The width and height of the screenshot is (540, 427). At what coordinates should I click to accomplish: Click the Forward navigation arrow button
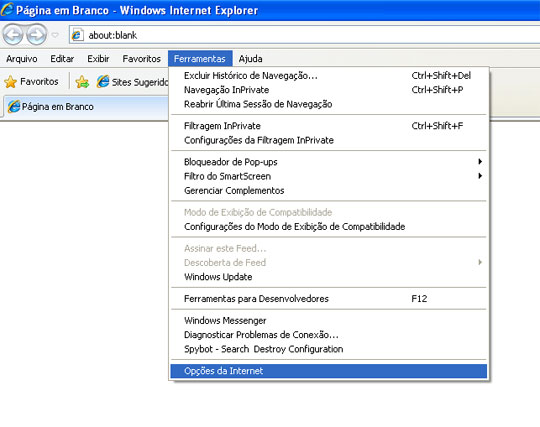click(37, 34)
